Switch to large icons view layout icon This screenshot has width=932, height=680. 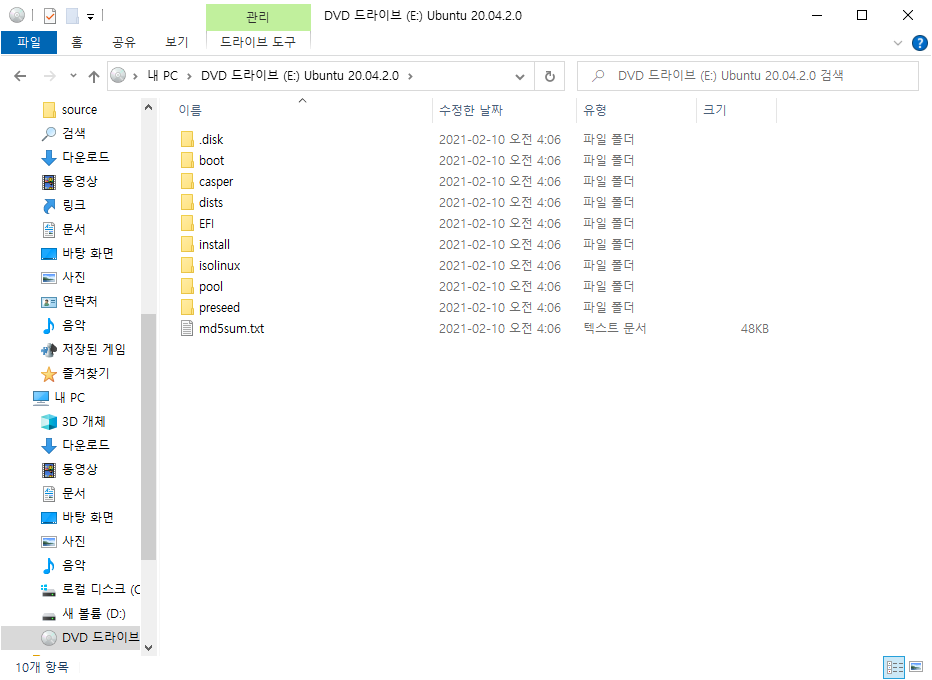[x=916, y=668]
